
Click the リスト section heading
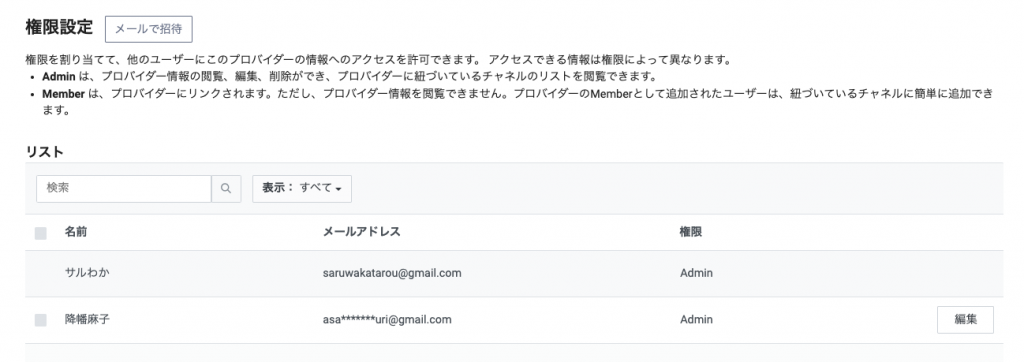pos(44,152)
